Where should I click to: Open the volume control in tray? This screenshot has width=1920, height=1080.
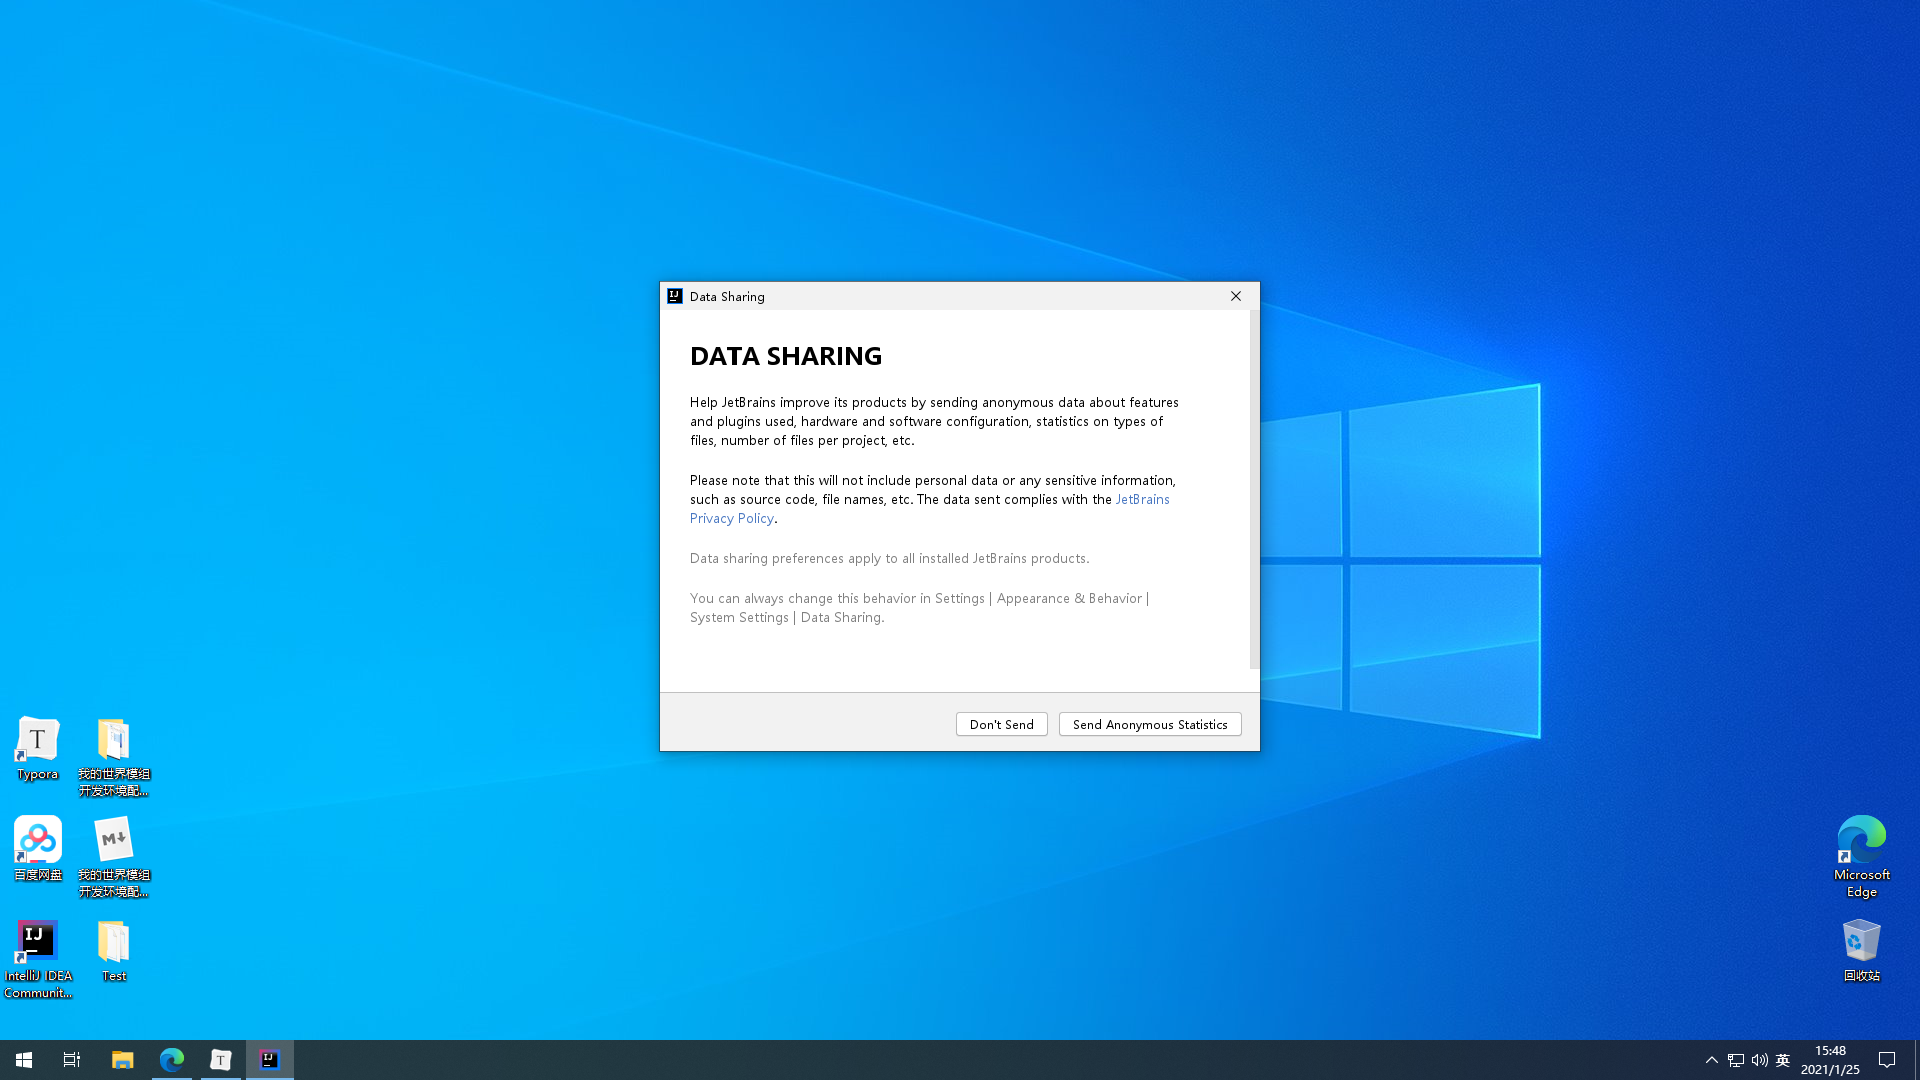coord(1759,1060)
